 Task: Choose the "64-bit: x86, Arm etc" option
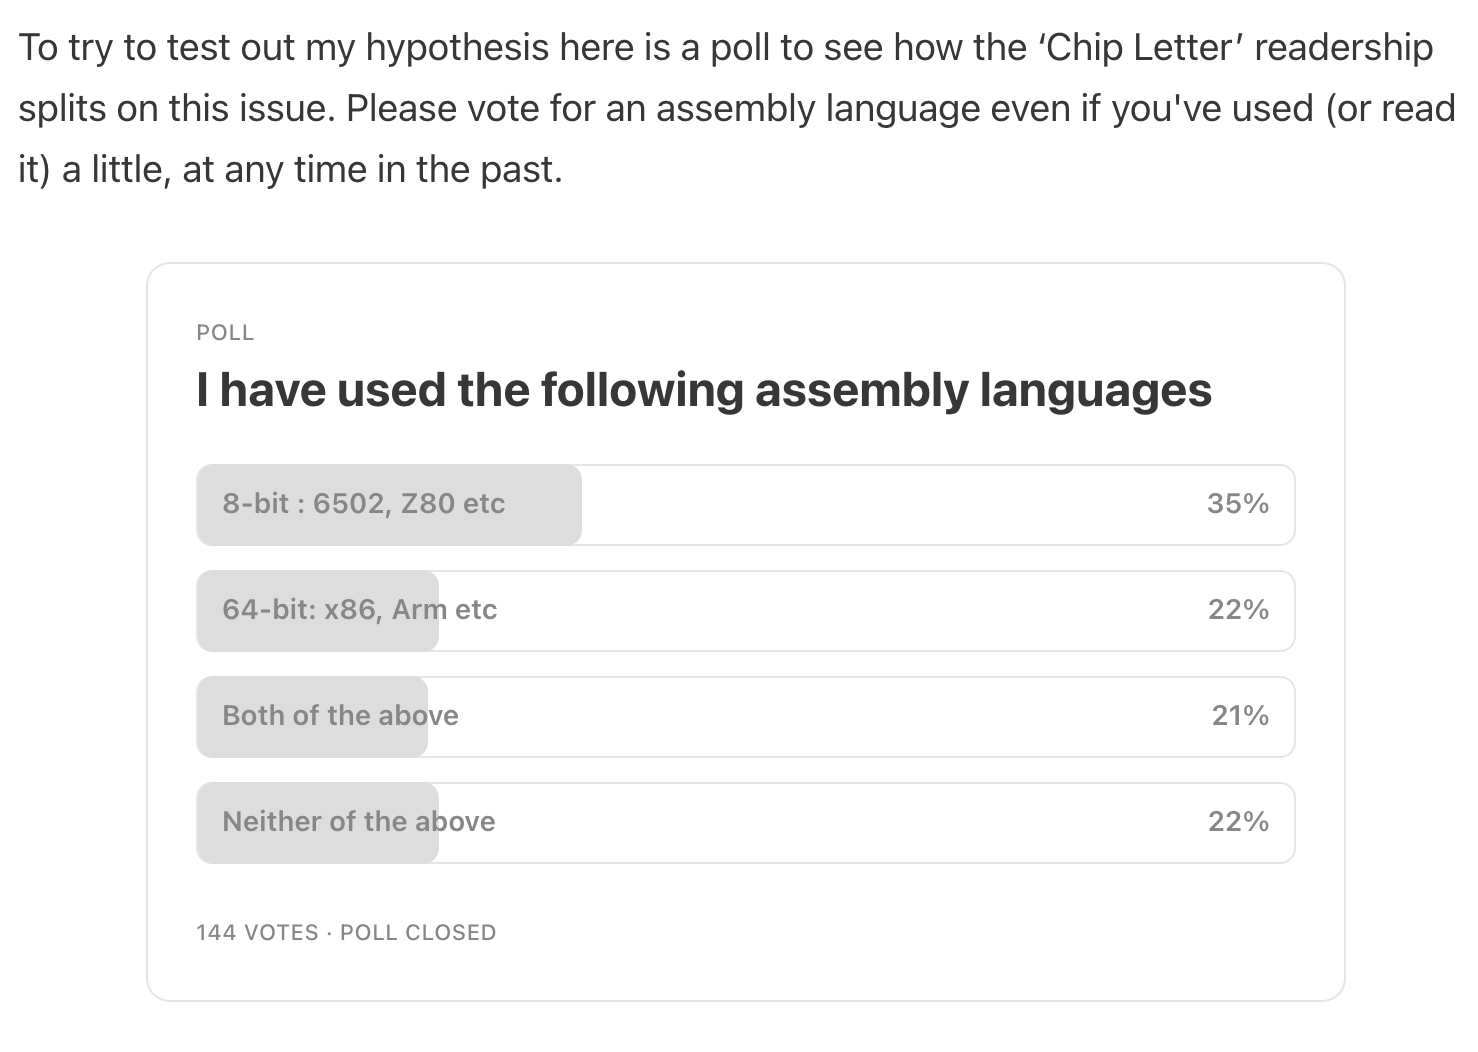[x=745, y=611]
